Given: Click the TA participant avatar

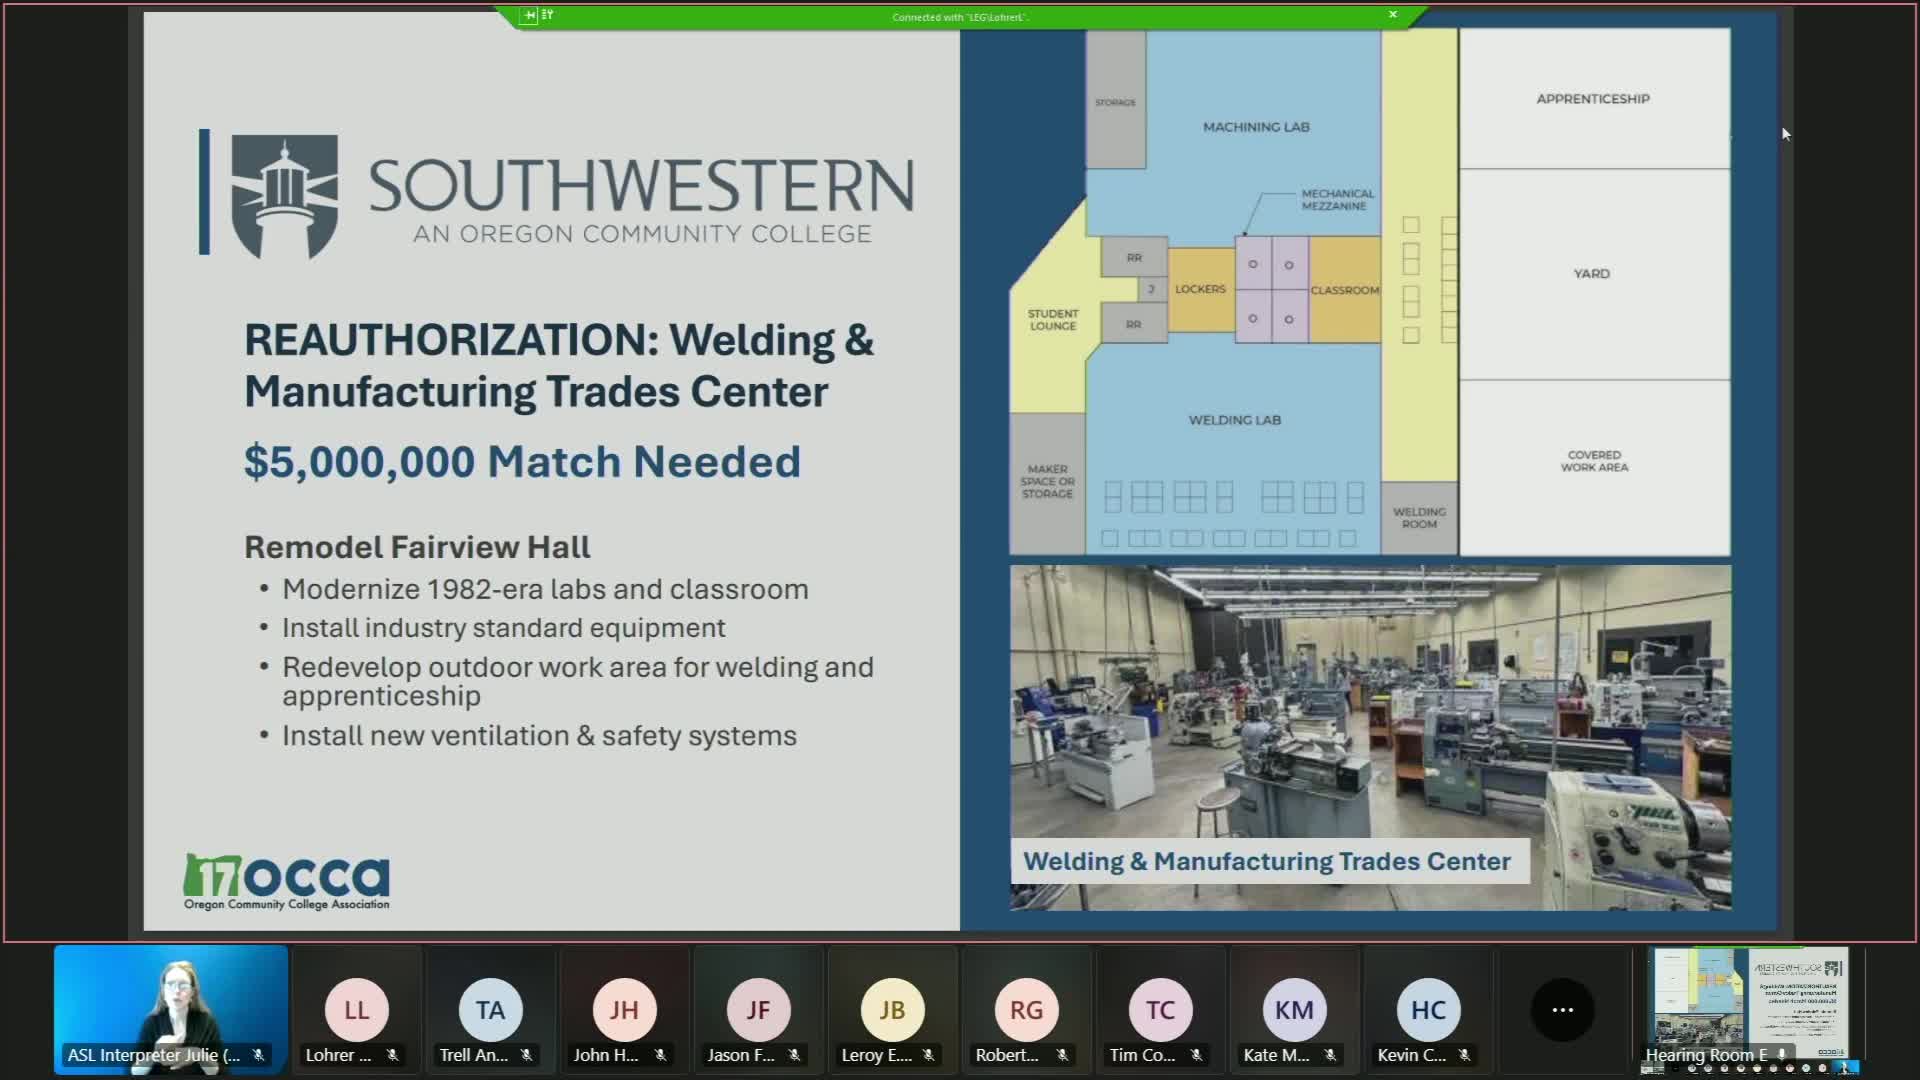Looking at the screenshot, I should (491, 1010).
